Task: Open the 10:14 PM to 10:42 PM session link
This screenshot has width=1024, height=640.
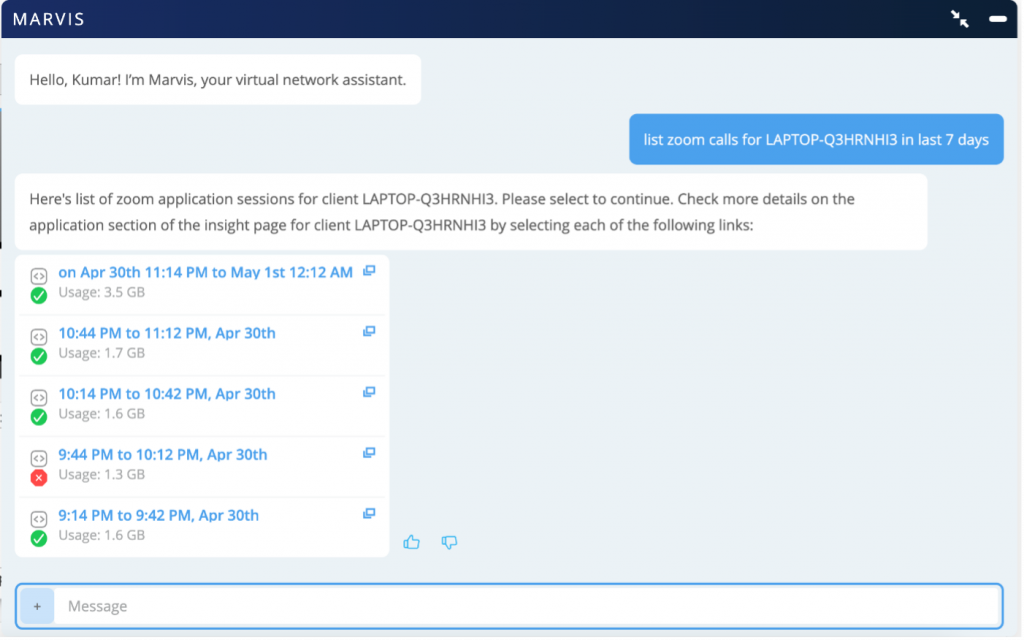Action: point(167,394)
